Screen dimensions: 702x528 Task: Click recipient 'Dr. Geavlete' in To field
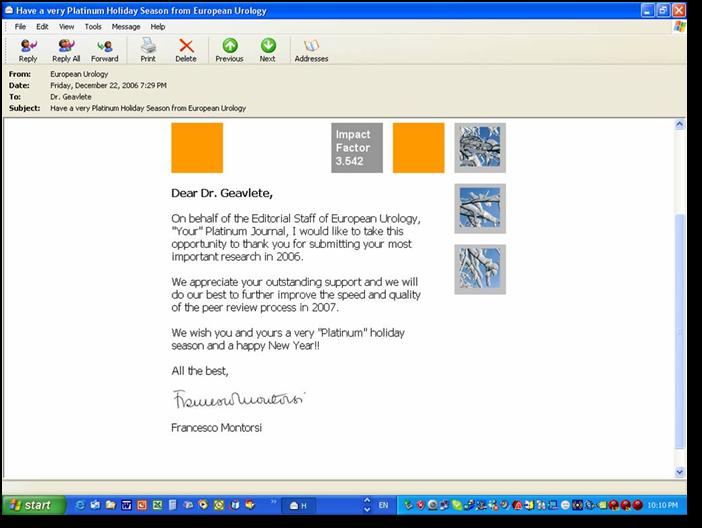(71, 97)
